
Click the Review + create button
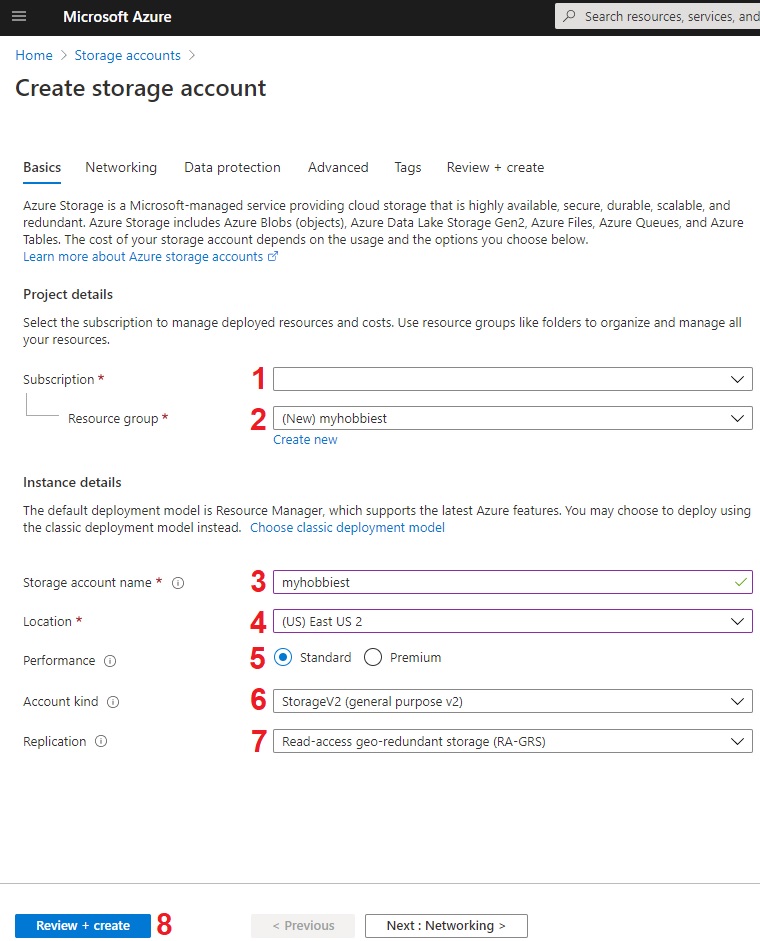click(83, 925)
